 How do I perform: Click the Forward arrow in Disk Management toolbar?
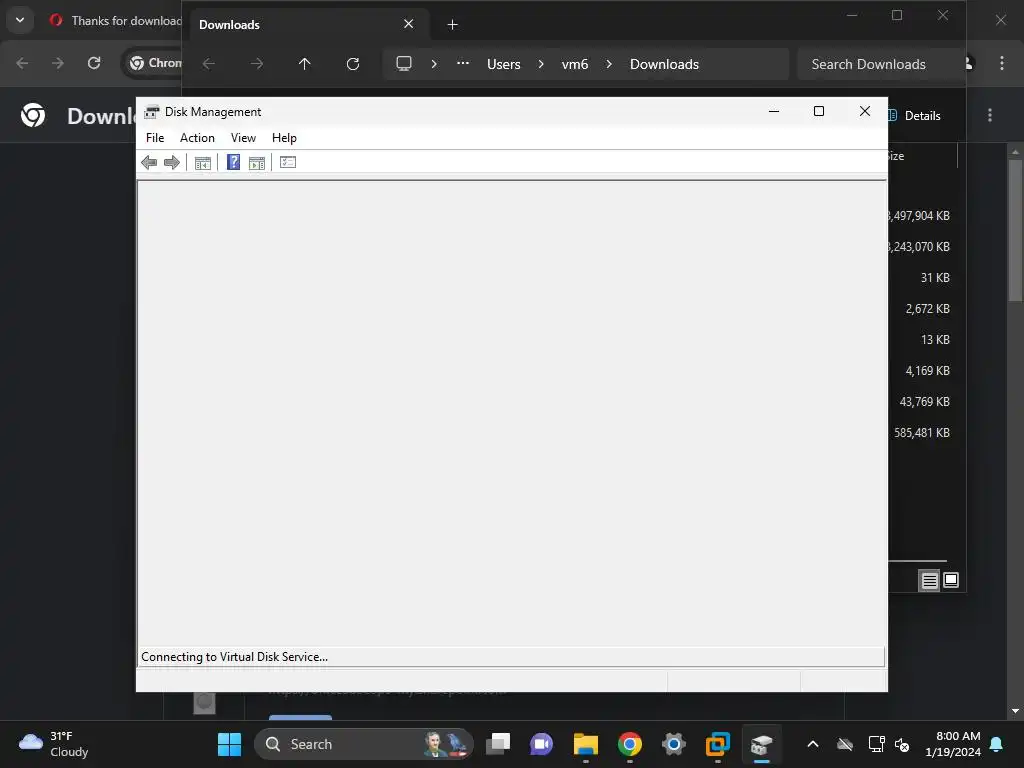coord(172,163)
